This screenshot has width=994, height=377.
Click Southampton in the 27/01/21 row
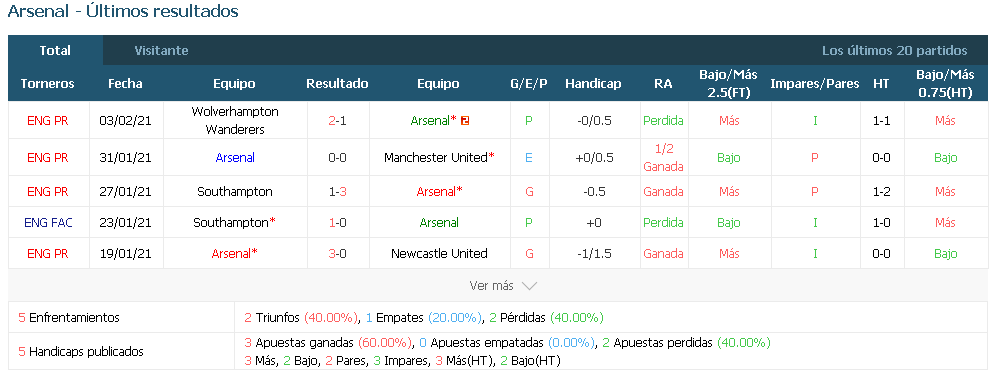[x=235, y=191]
